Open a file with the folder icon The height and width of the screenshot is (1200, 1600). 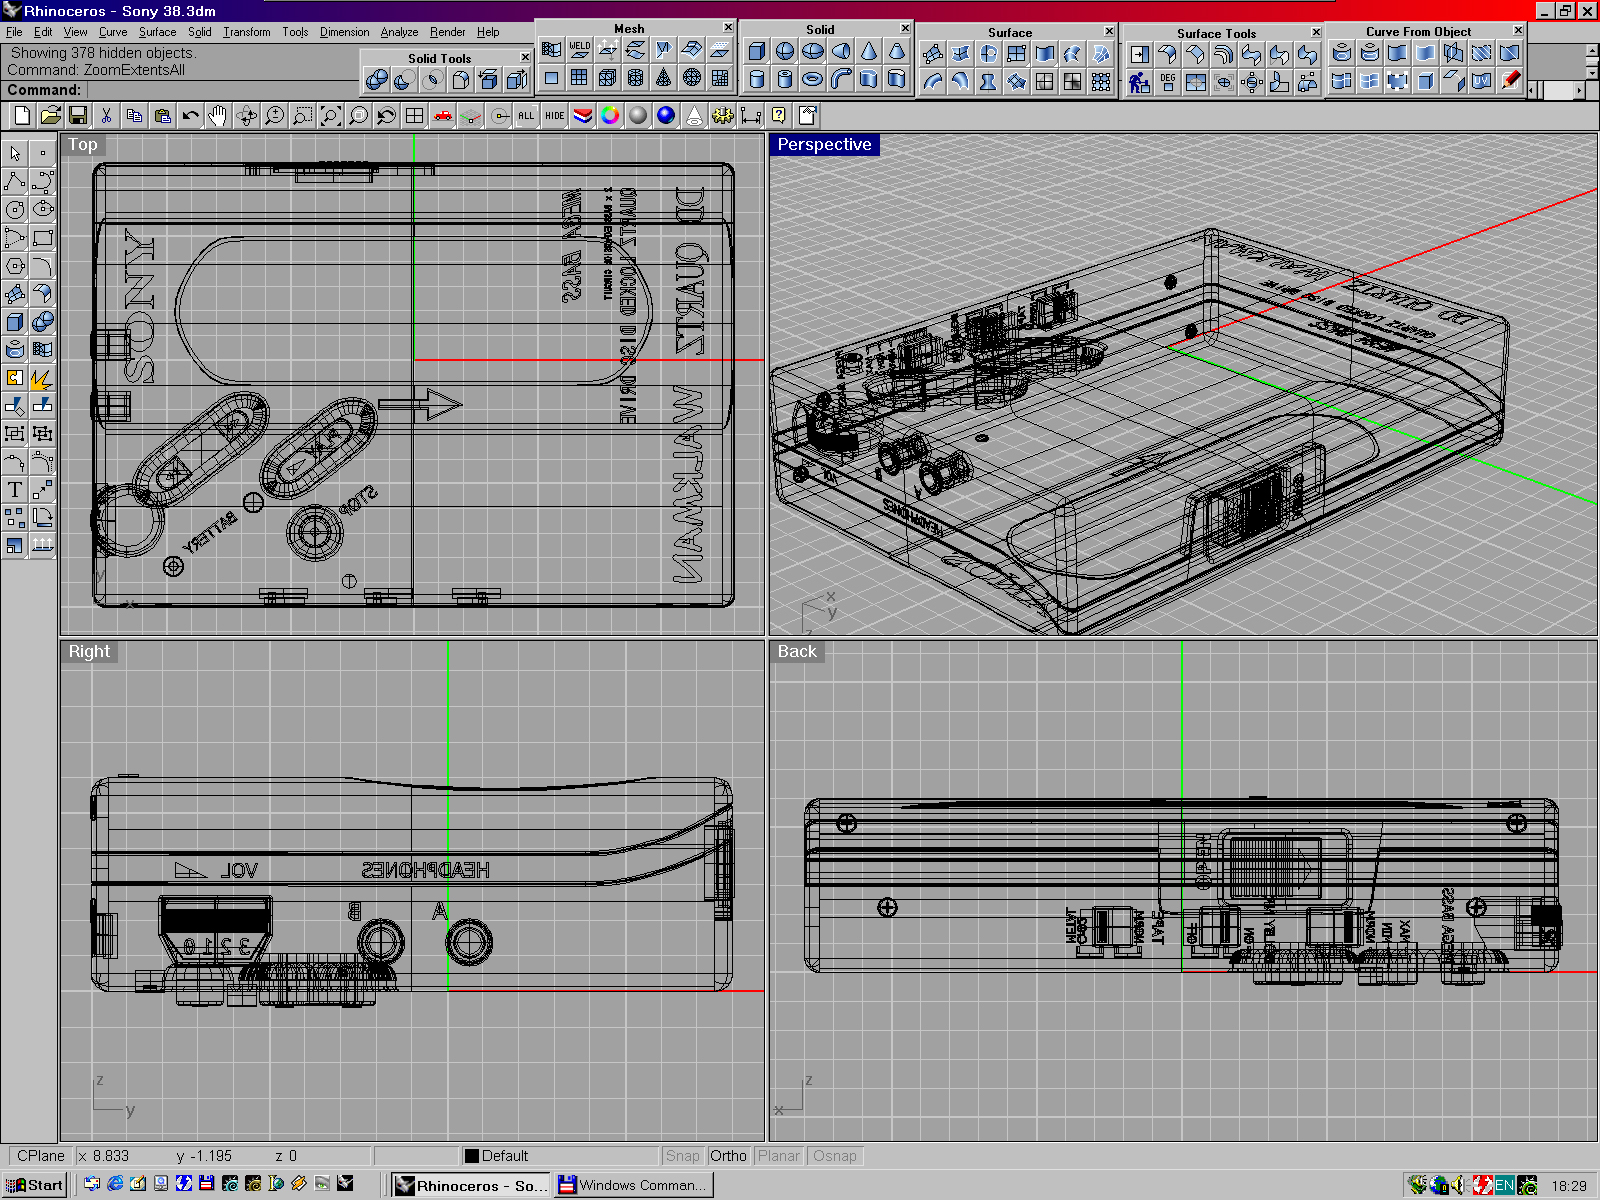point(50,116)
